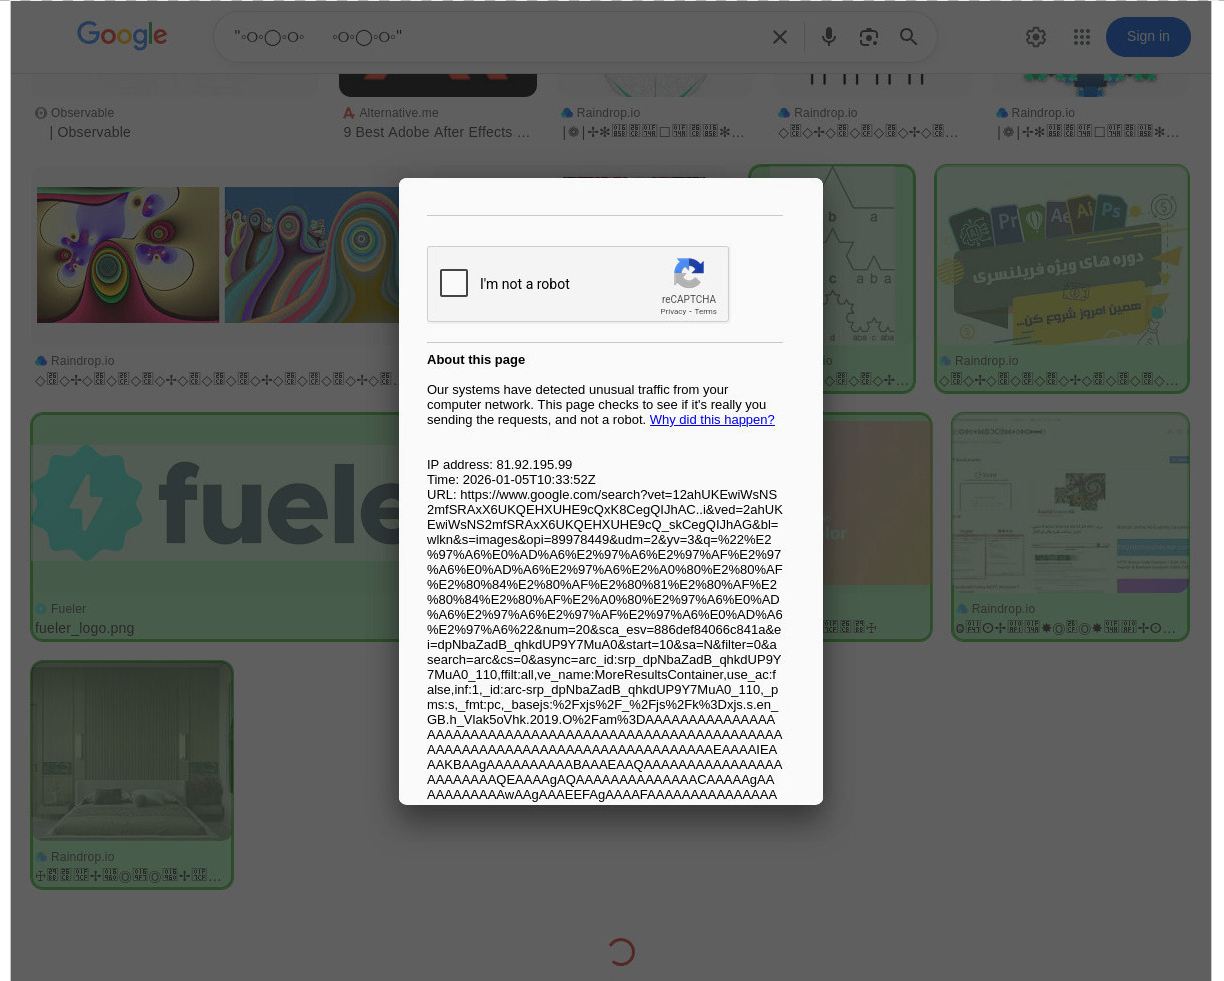The width and height of the screenshot is (1224, 981).
Task: Open the Persian freelancer course banner image
Action: (1062, 260)
